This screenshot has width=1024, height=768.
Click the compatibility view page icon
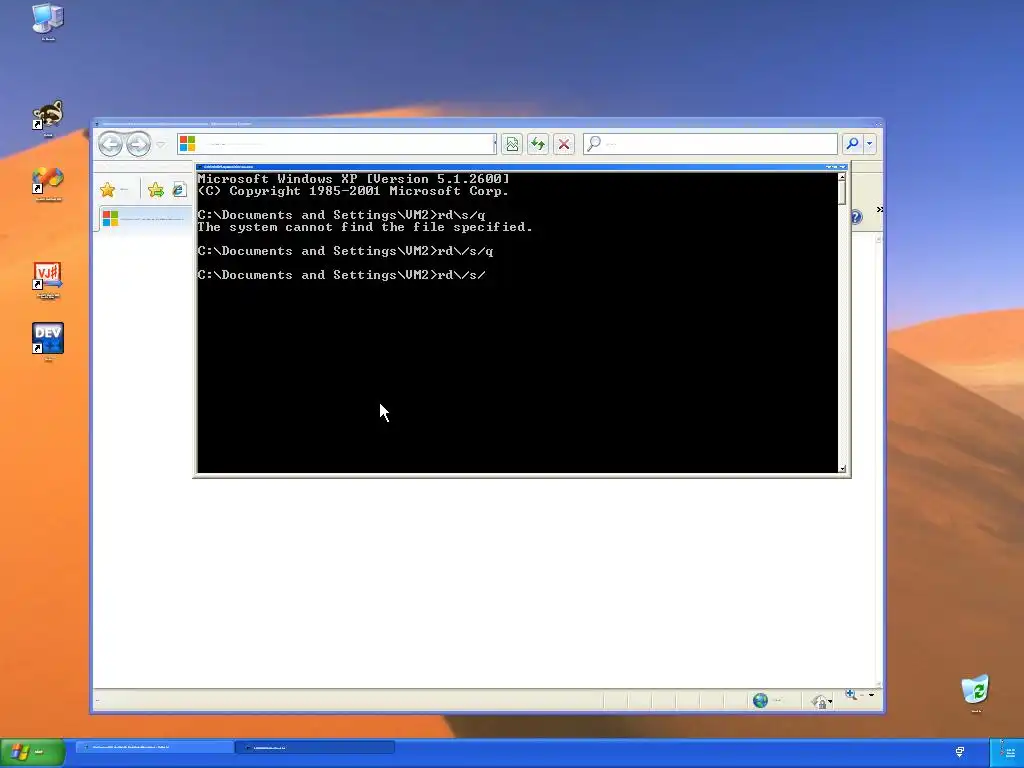512,144
